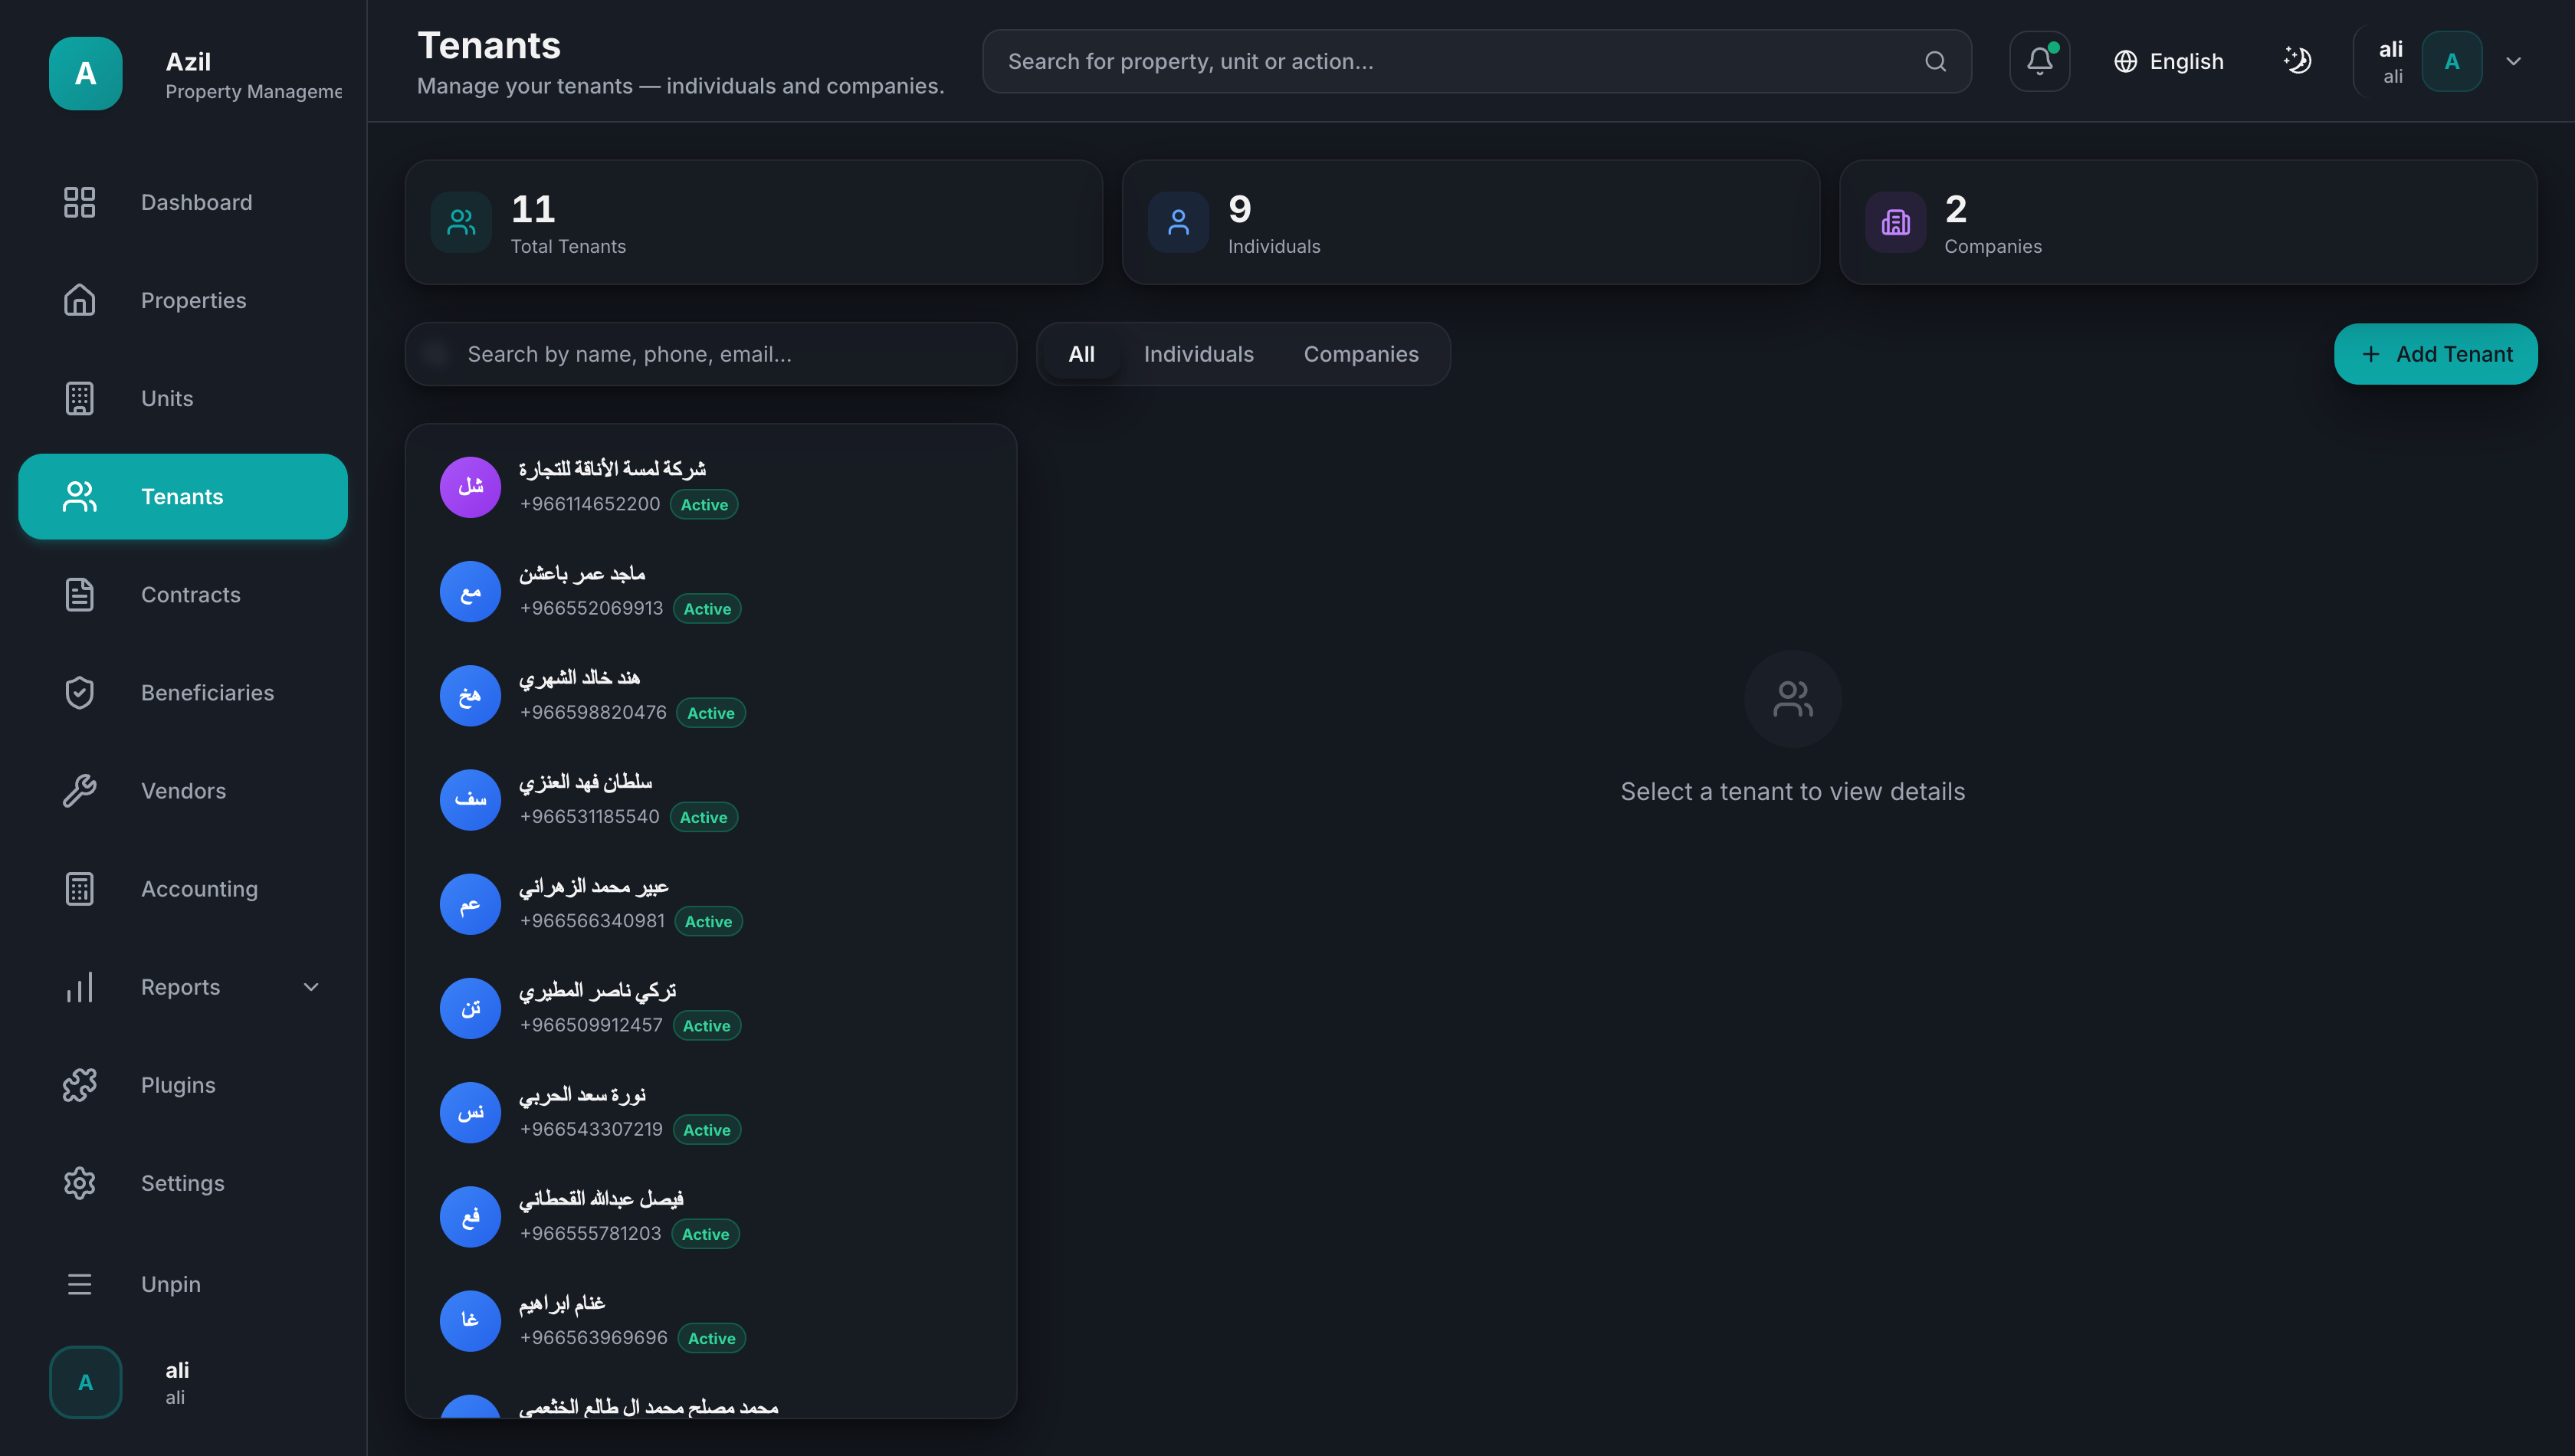Select tenant with phone +966563969696

pos(711,1320)
